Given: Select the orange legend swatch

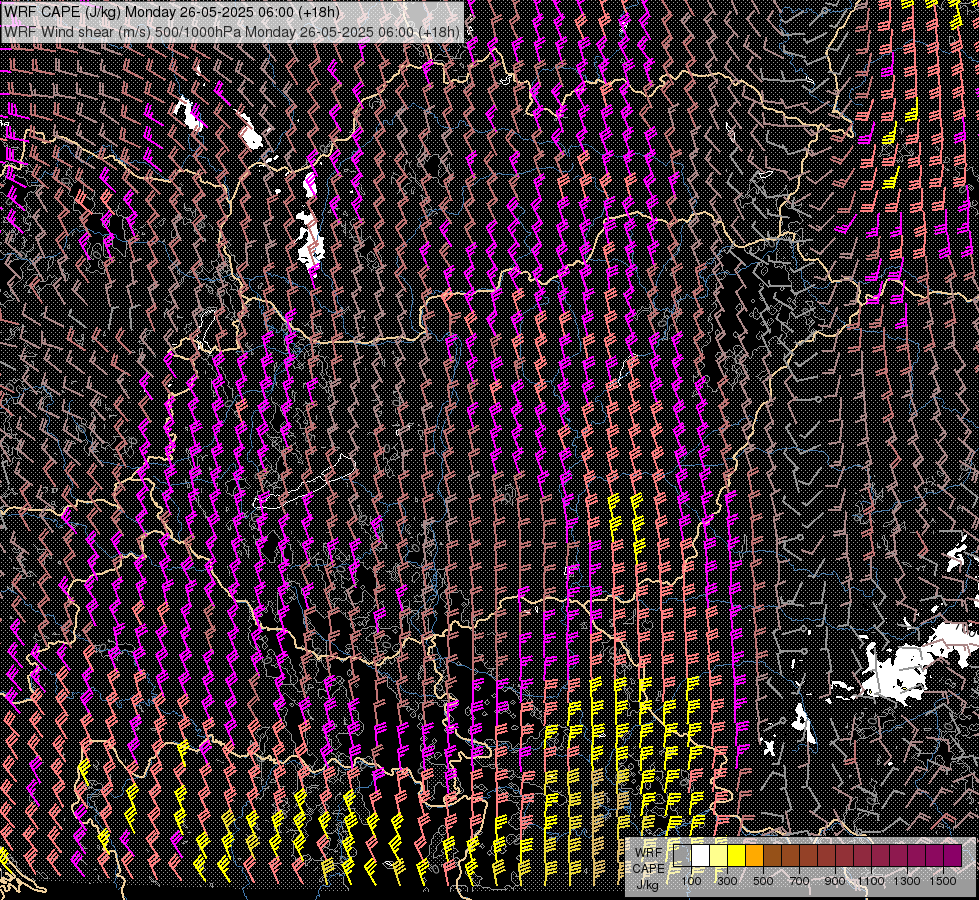Looking at the screenshot, I should pos(754,855).
